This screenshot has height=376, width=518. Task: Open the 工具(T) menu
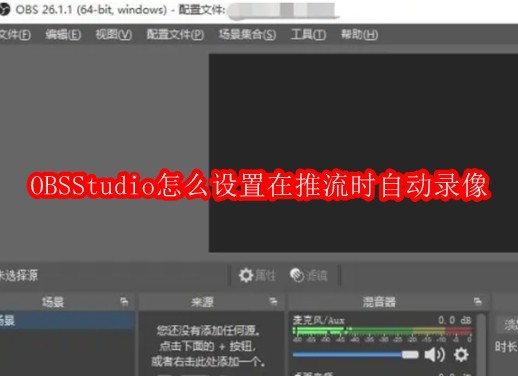pos(308,34)
